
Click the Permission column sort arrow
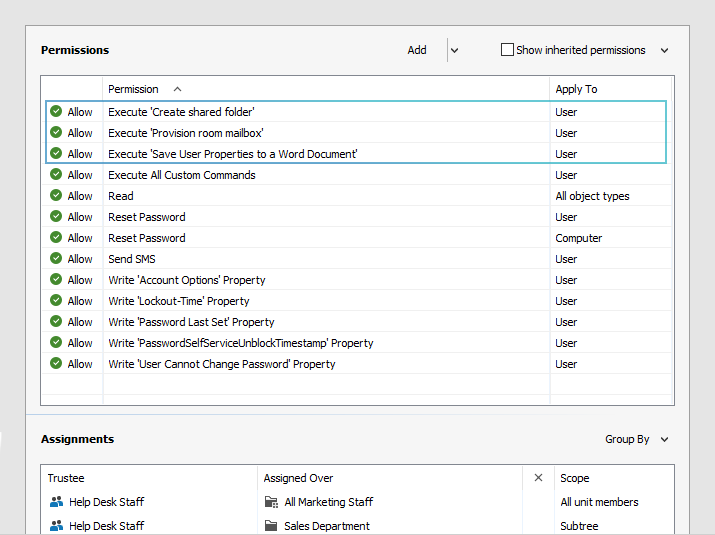coord(177,89)
